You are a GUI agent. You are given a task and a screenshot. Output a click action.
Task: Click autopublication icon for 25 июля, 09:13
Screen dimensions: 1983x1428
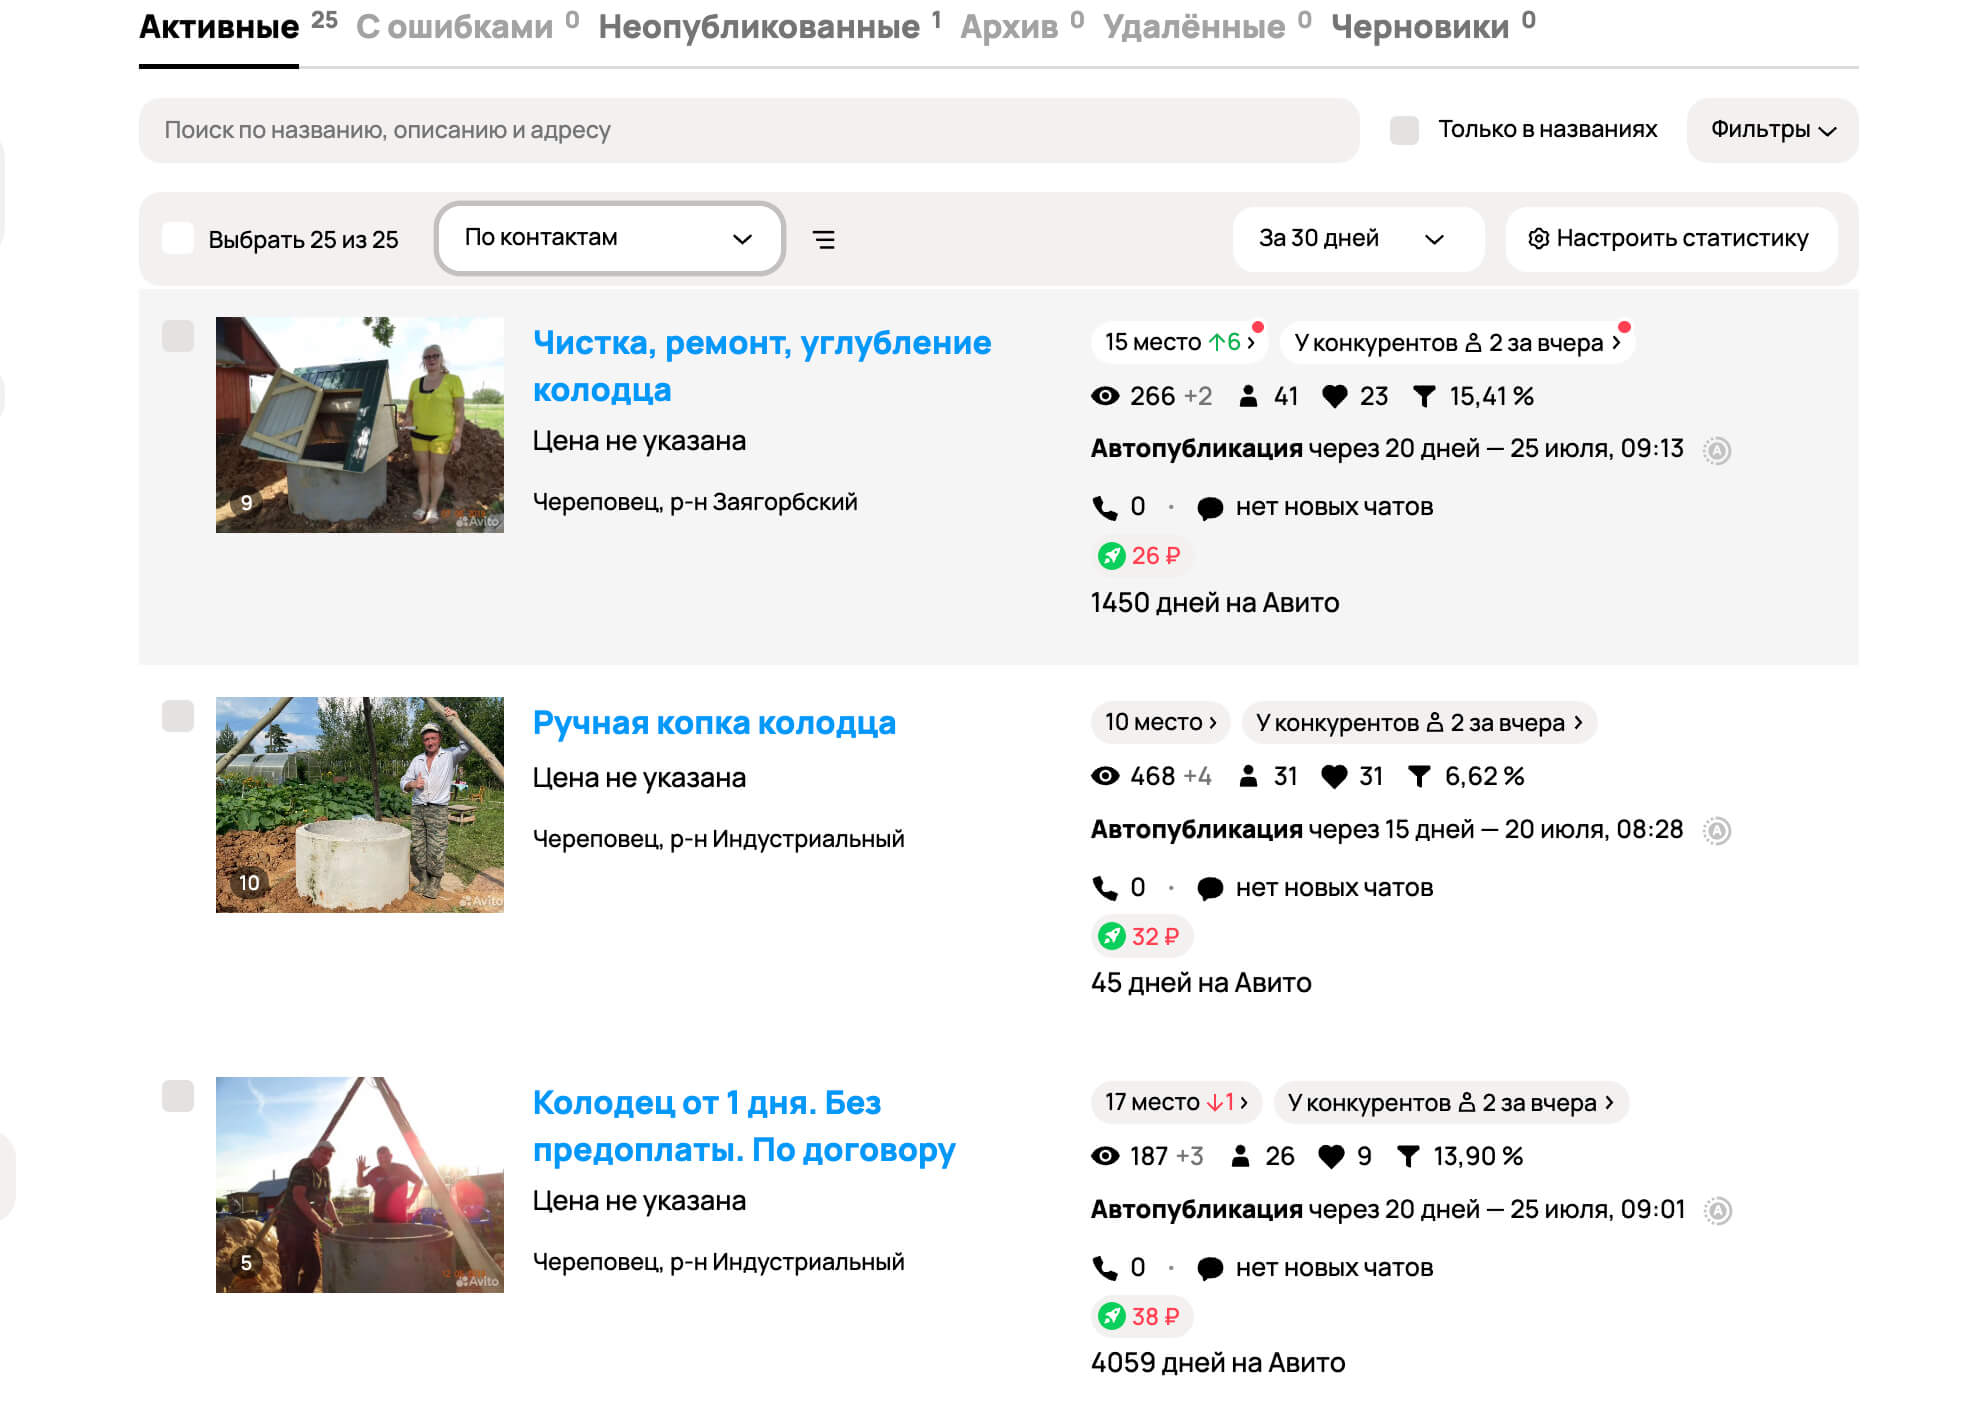(1717, 451)
